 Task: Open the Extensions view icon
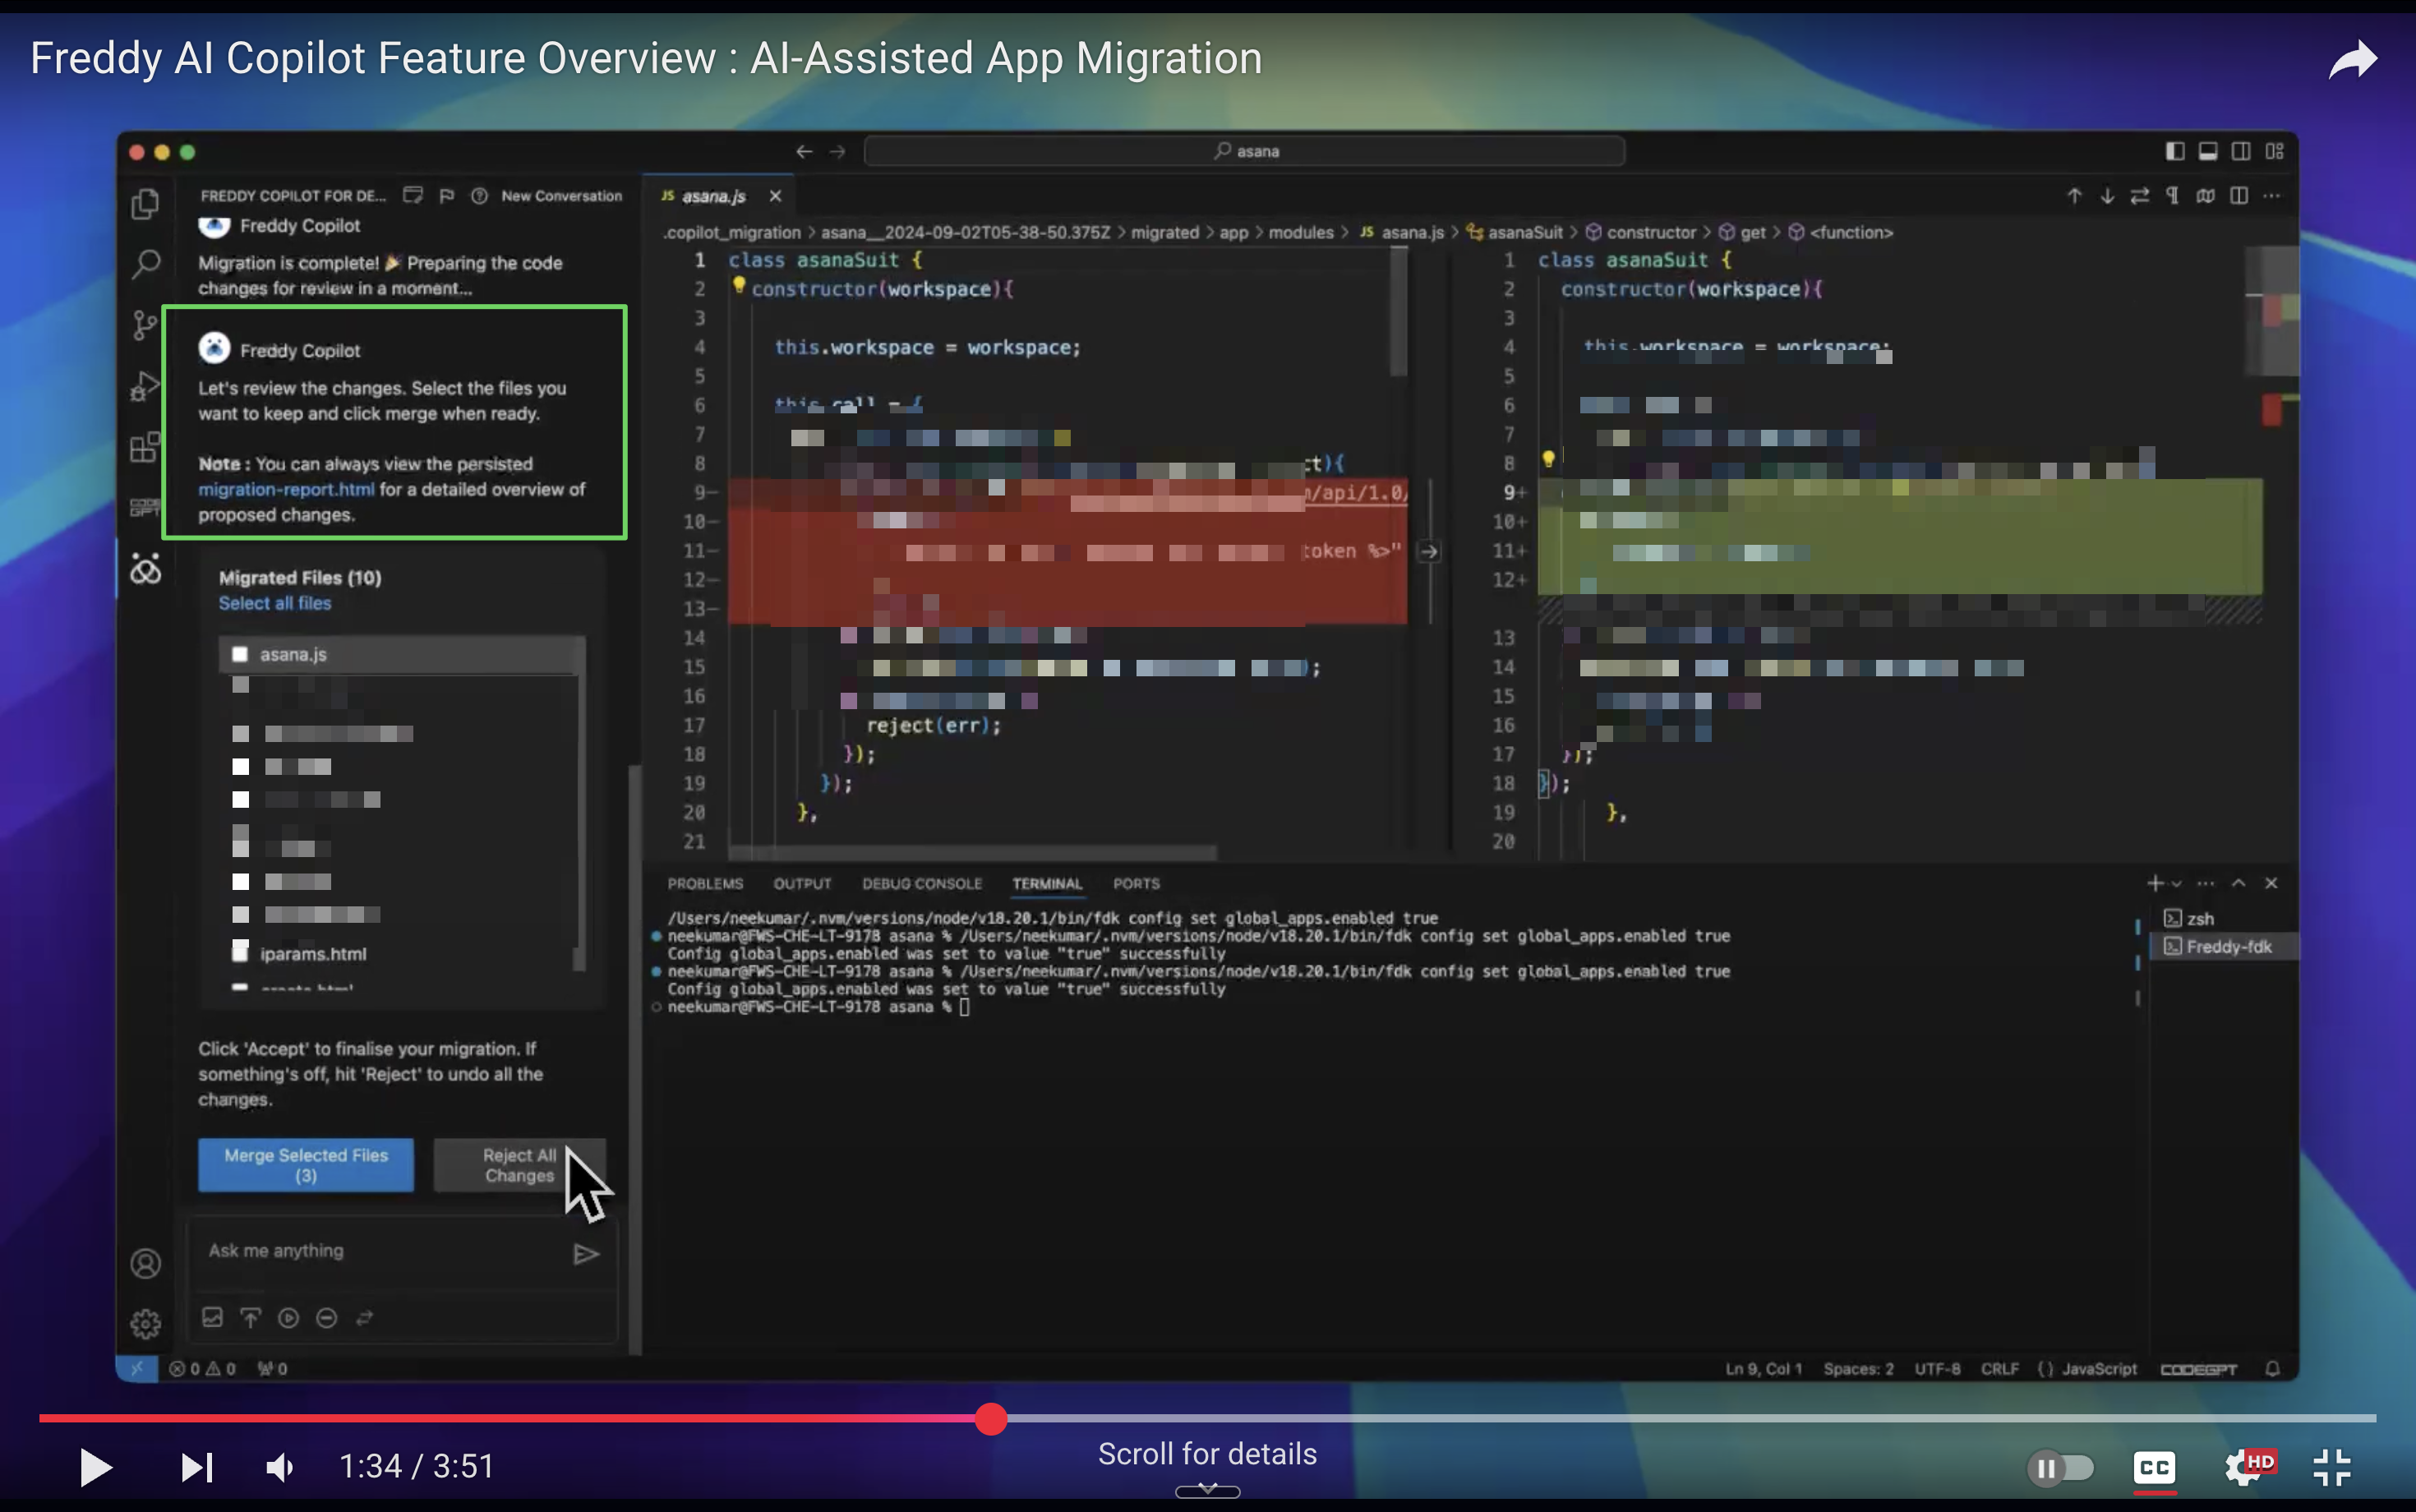click(x=146, y=447)
